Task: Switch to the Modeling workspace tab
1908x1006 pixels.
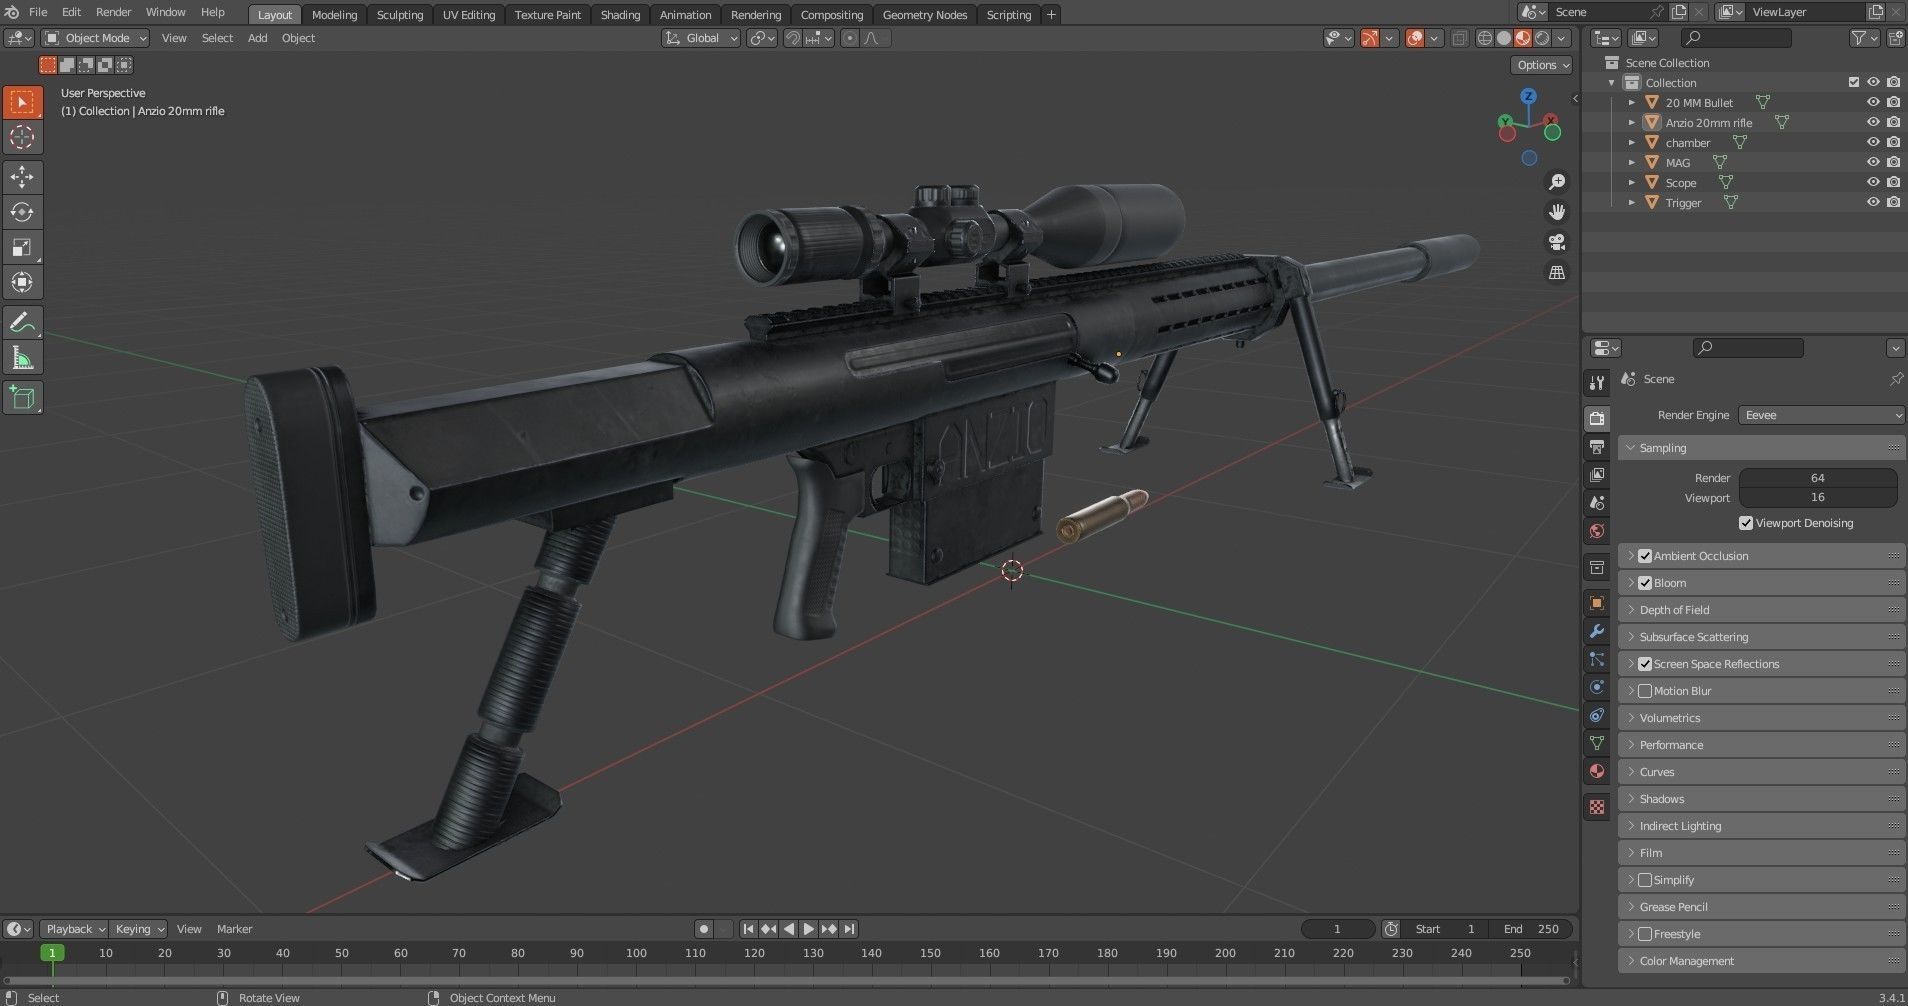Action: (x=334, y=15)
